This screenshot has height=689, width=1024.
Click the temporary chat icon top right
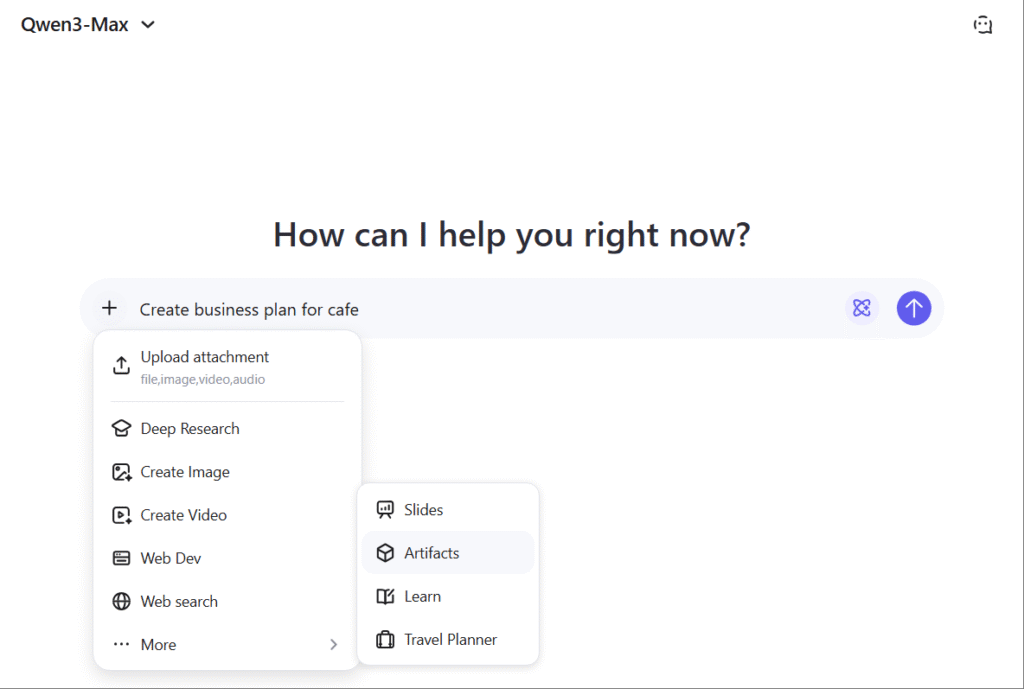click(x=983, y=25)
